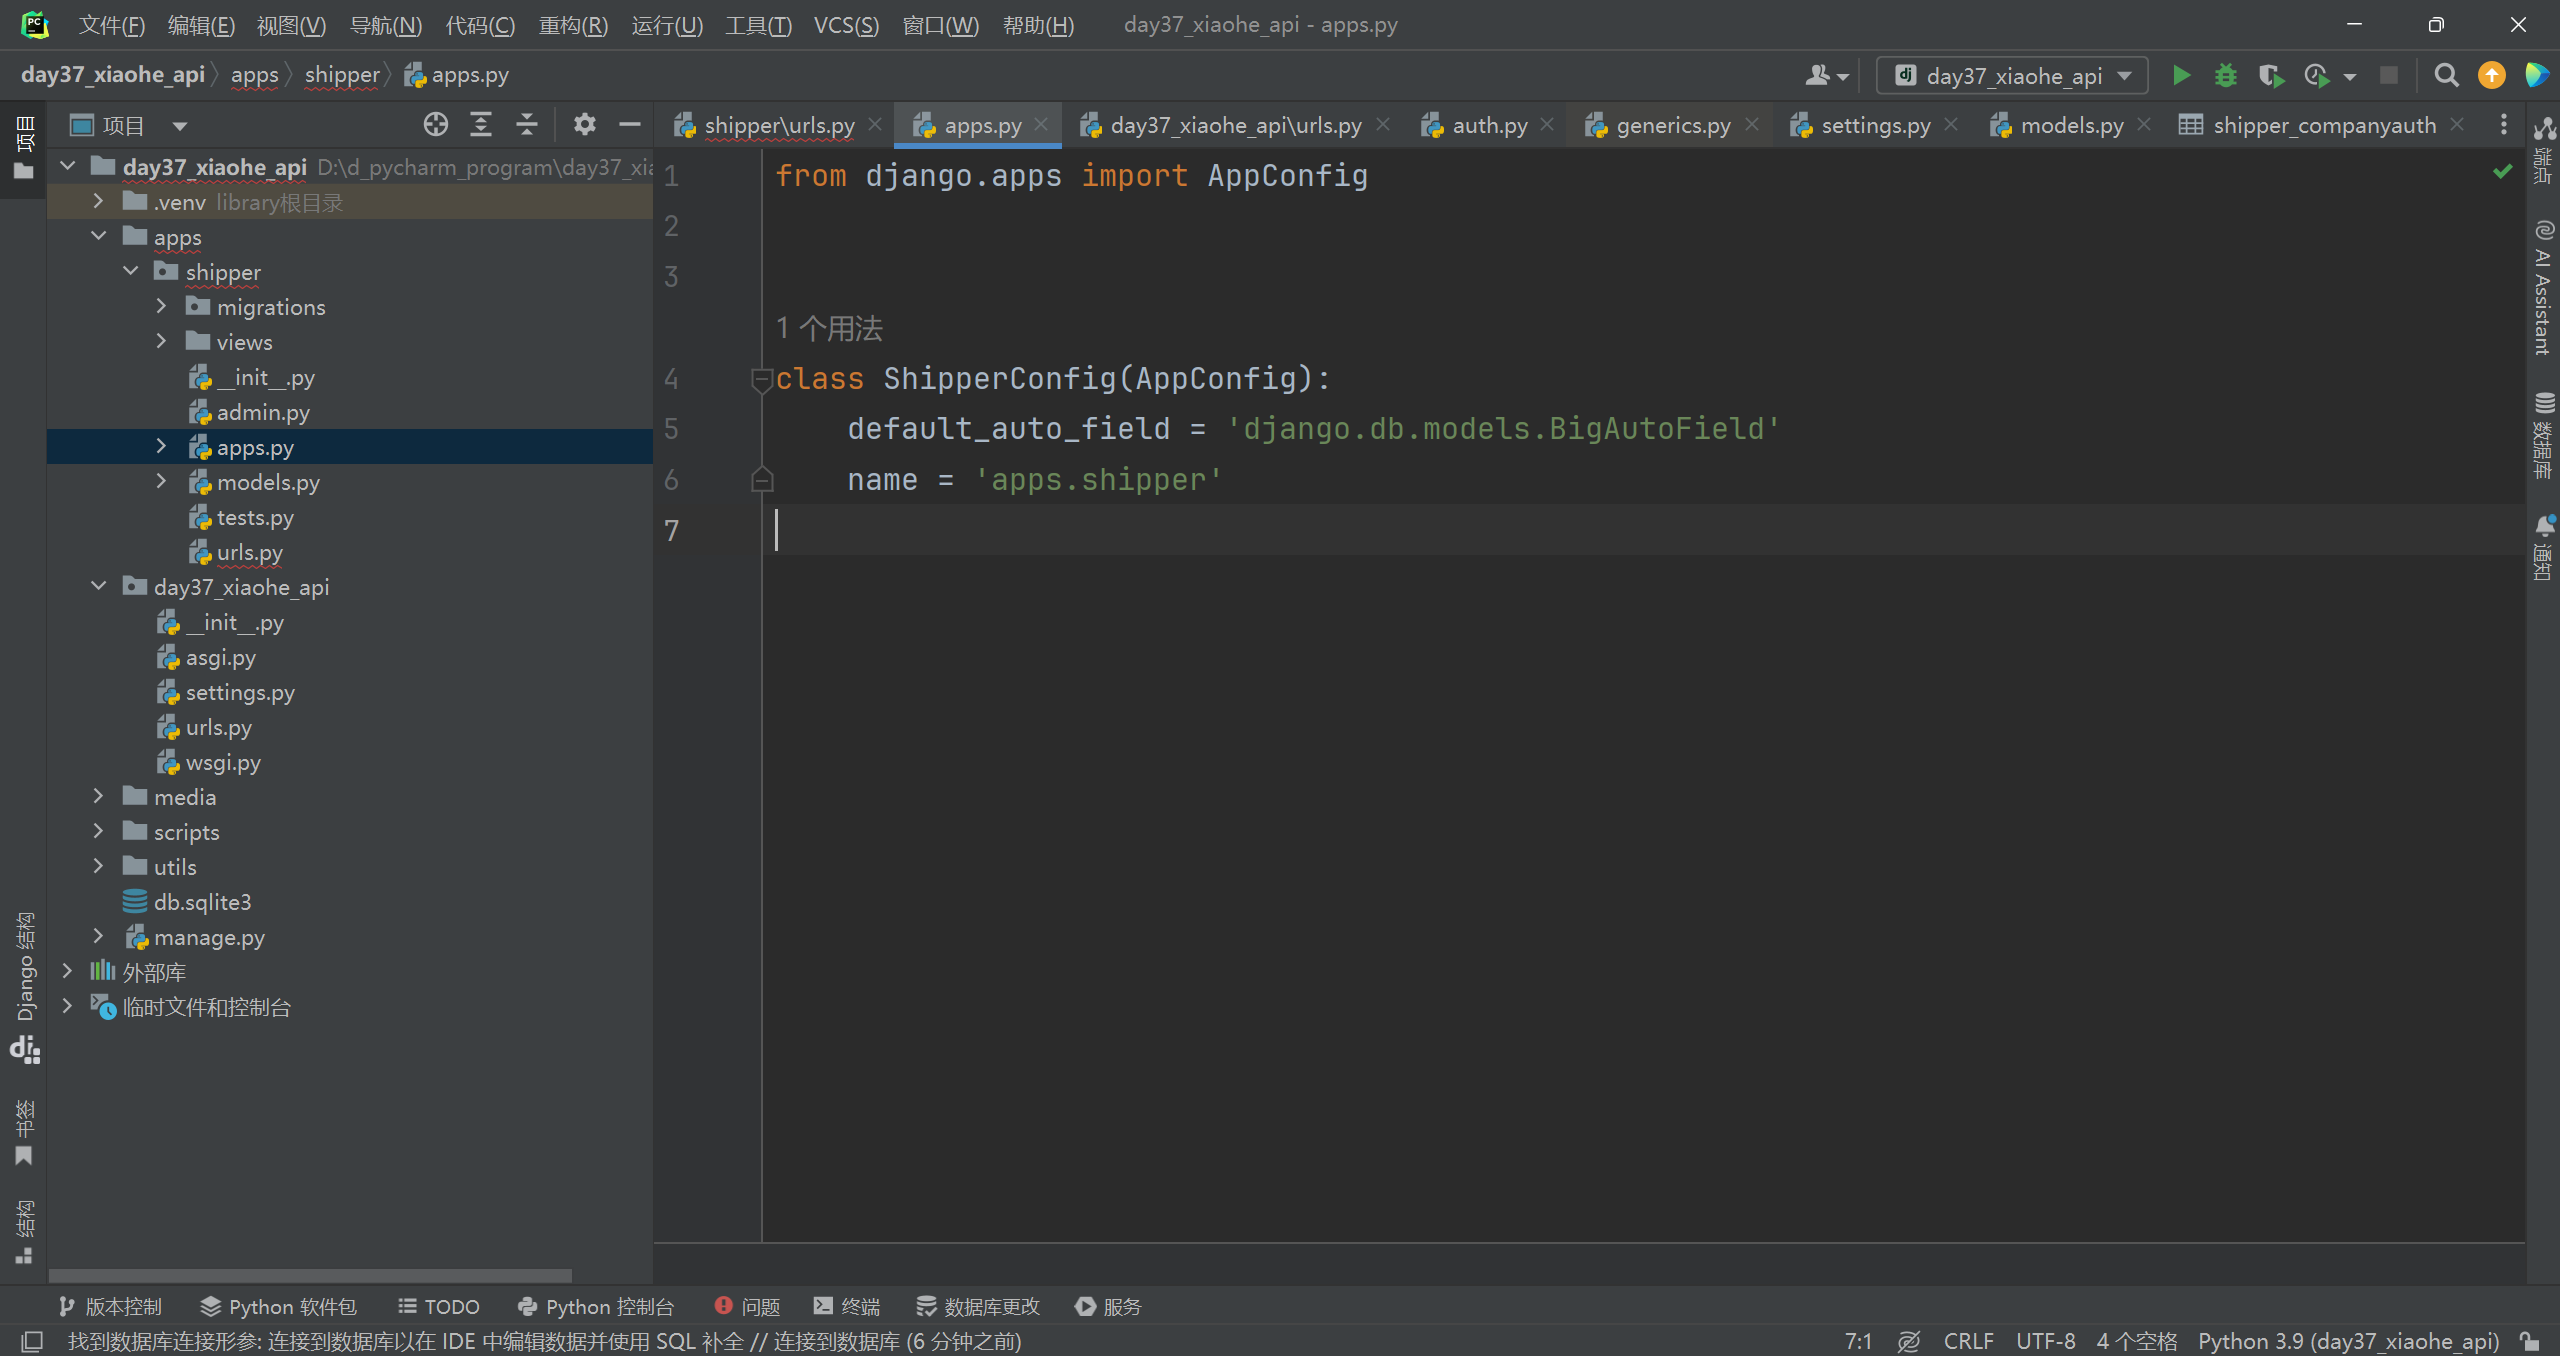Open the project view dropdown arrow
The width and height of the screenshot is (2560, 1356).
(x=180, y=126)
